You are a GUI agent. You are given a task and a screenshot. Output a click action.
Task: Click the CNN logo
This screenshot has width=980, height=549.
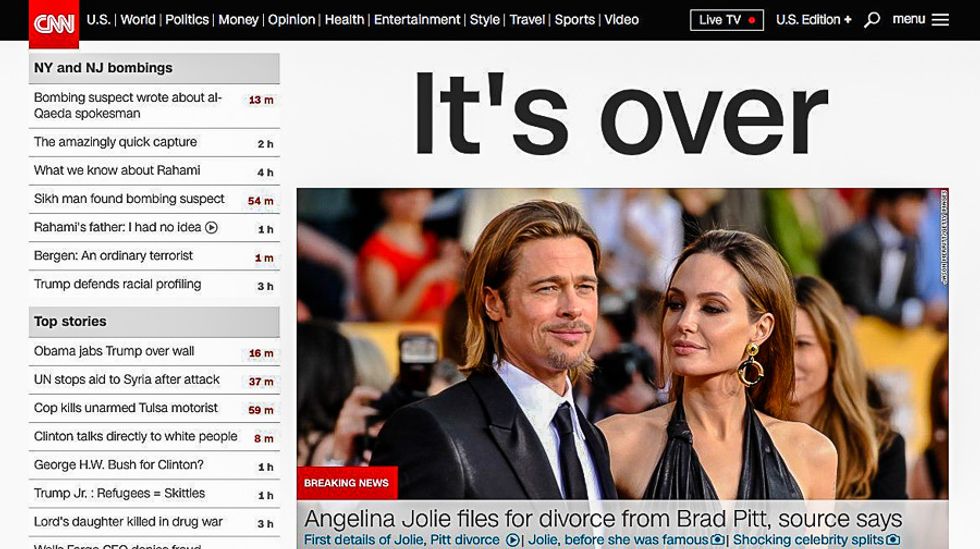pos(54,23)
